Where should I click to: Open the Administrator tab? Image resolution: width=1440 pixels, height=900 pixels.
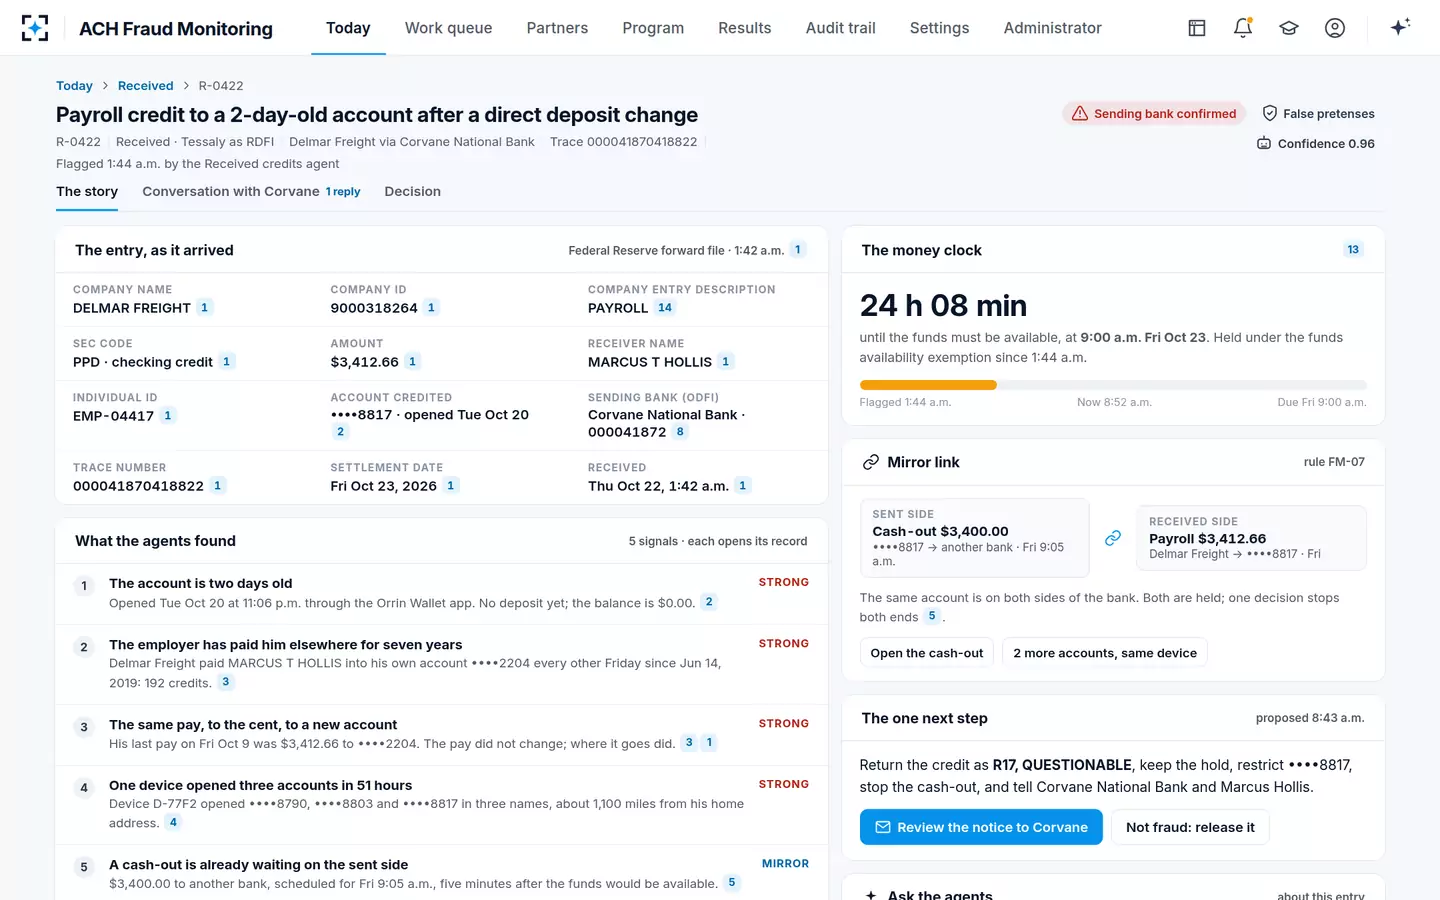tap(1052, 28)
